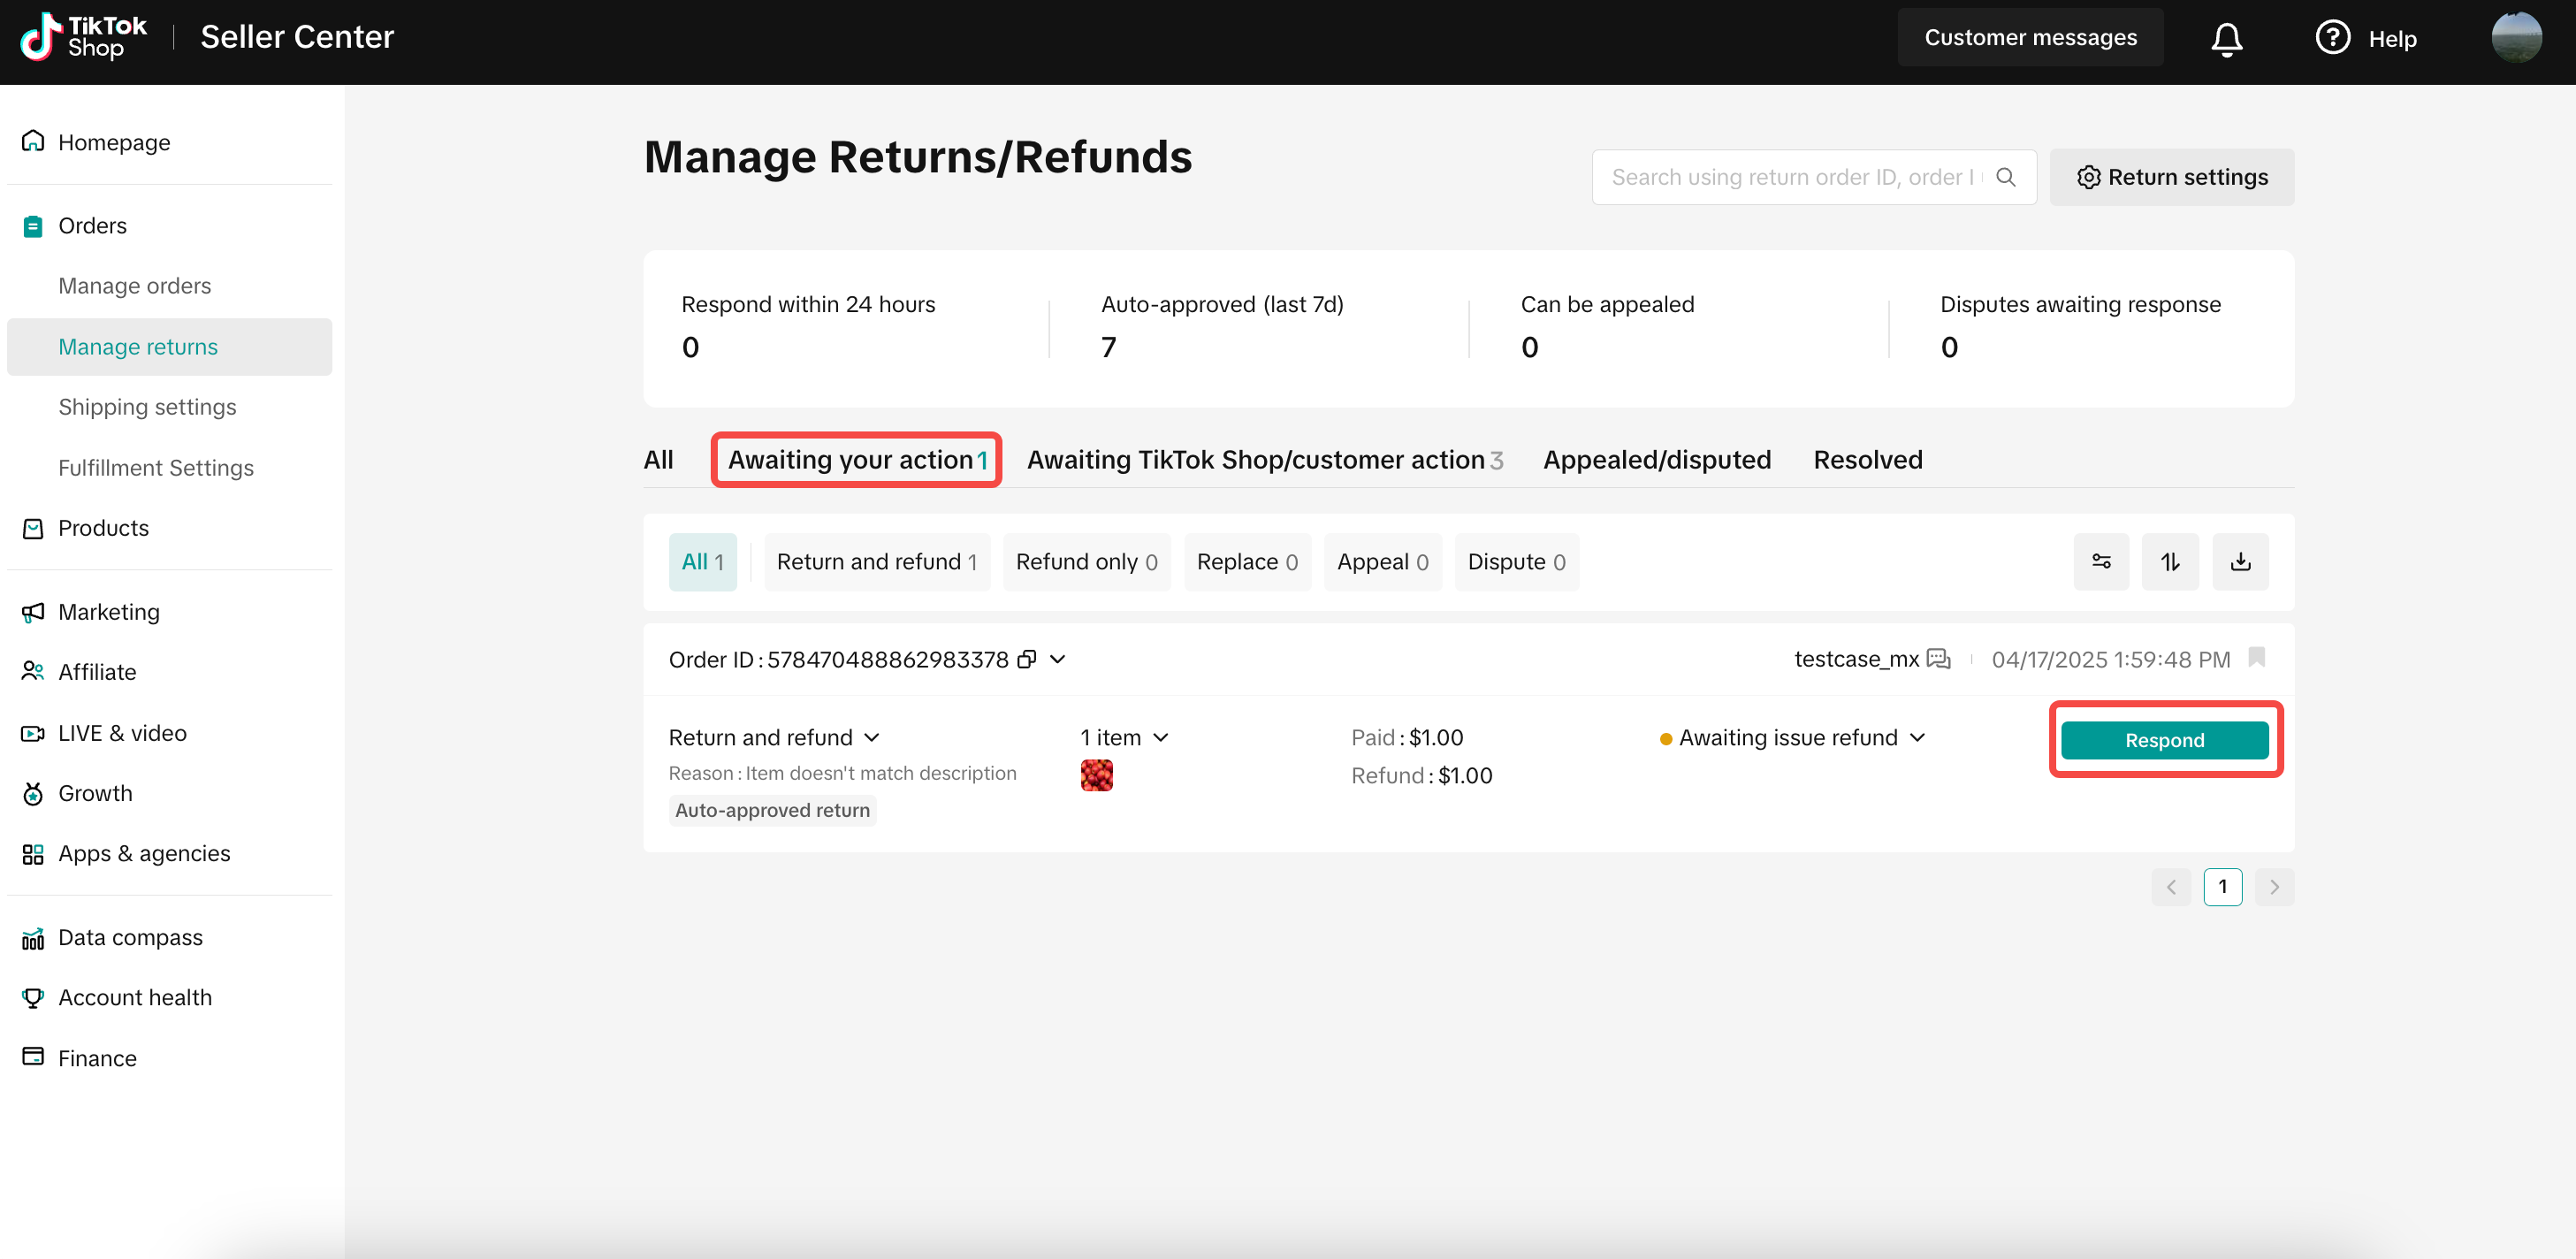Expand the Order ID details chevron
The height and width of the screenshot is (1259, 2576).
click(1057, 659)
